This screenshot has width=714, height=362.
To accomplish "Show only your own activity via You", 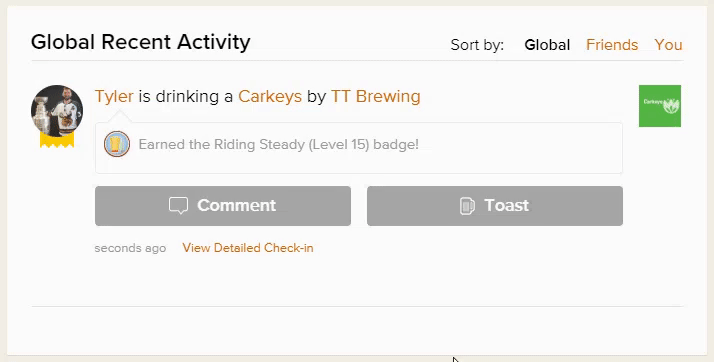I will (668, 45).
